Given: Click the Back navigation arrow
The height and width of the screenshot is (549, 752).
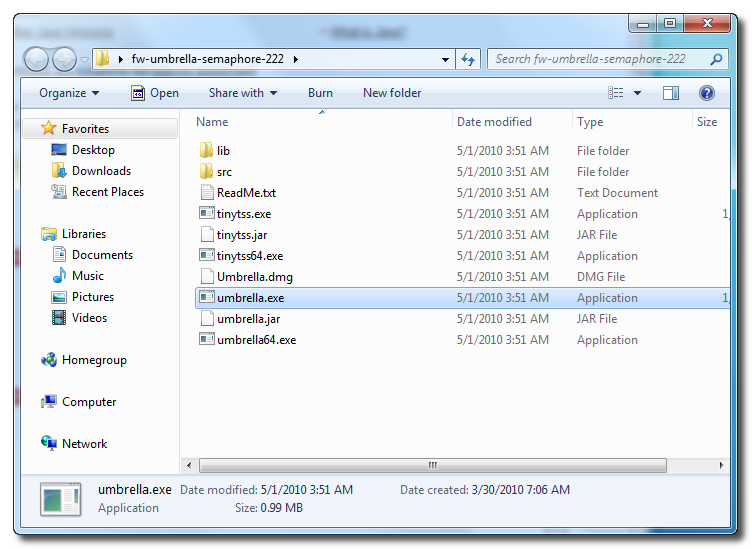Looking at the screenshot, I should pos(37,59).
